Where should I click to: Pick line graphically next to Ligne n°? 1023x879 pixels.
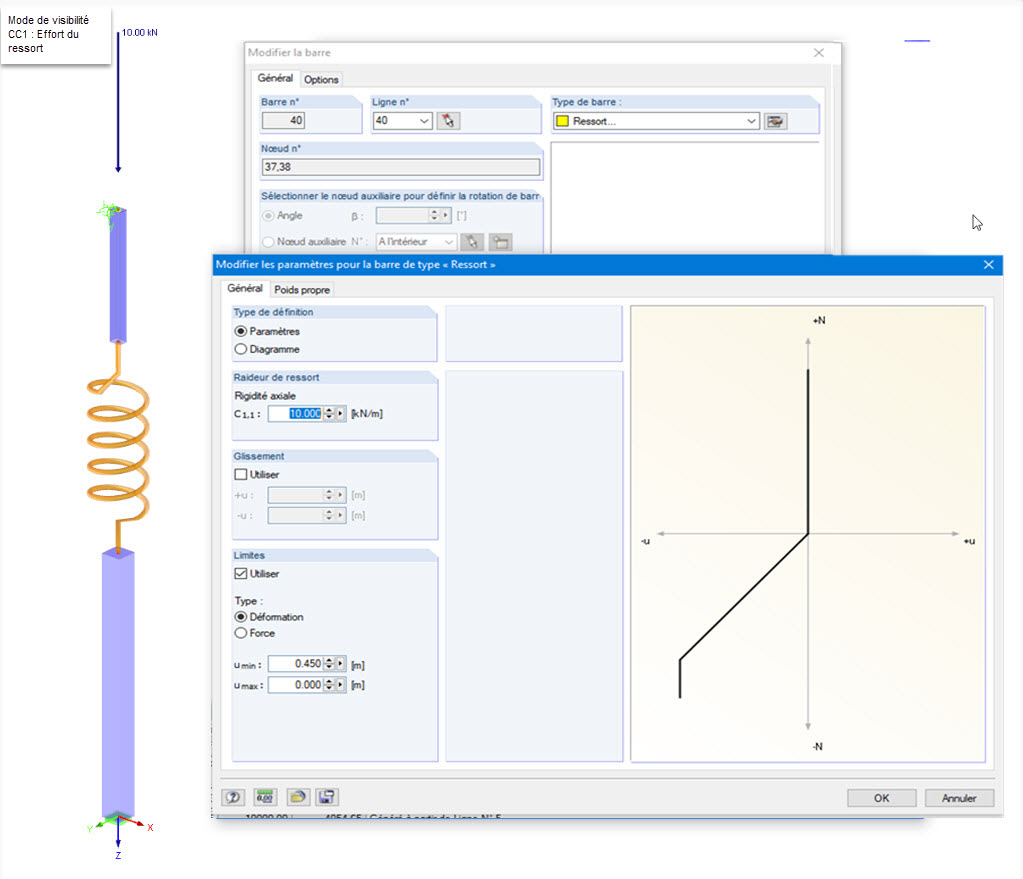(448, 121)
